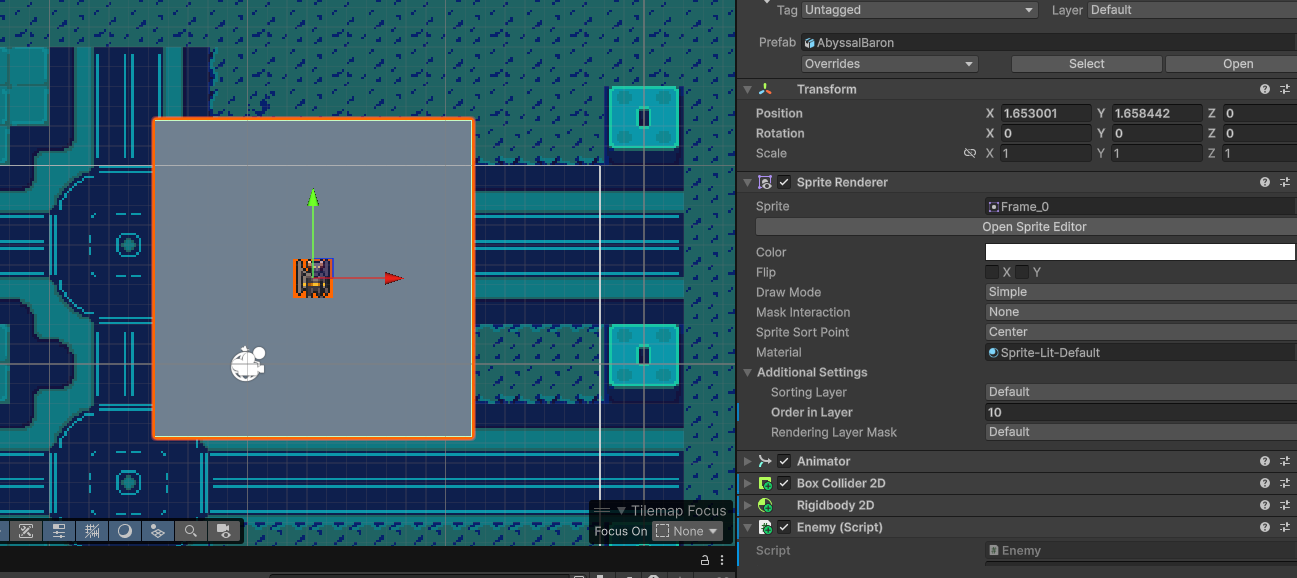Open the Enemy (Script) preset settings
Image resolution: width=1297 pixels, height=578 pixels.
1286,527
